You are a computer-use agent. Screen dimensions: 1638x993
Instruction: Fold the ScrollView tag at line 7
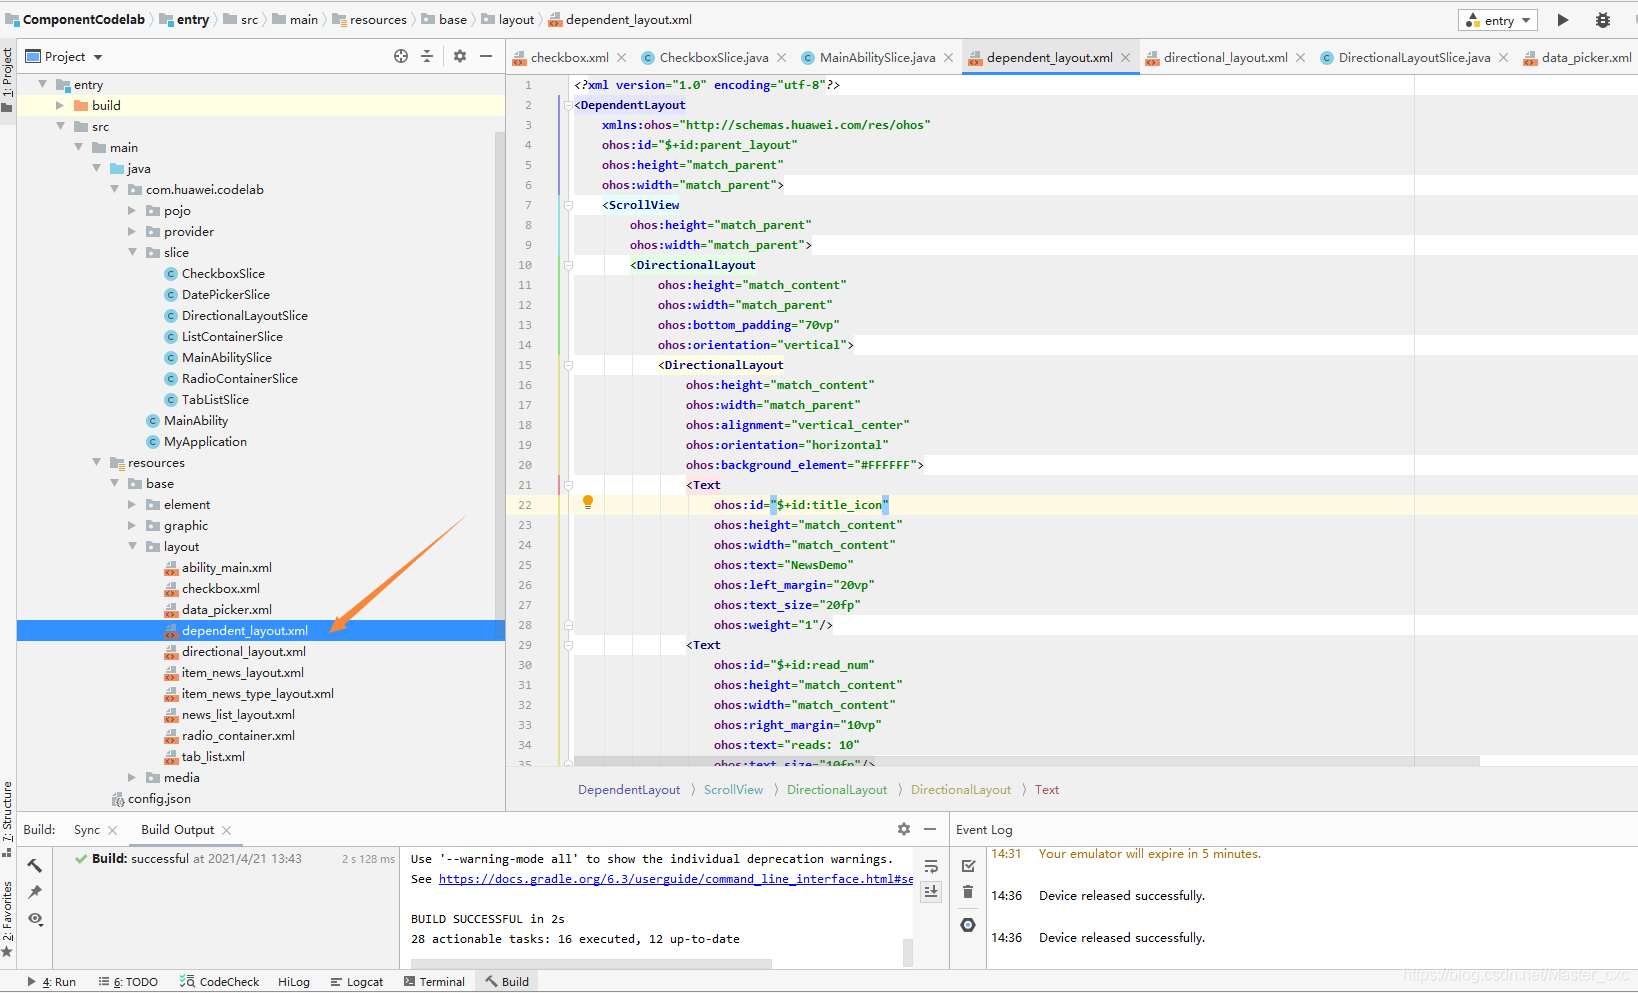[x=568, y=205]
